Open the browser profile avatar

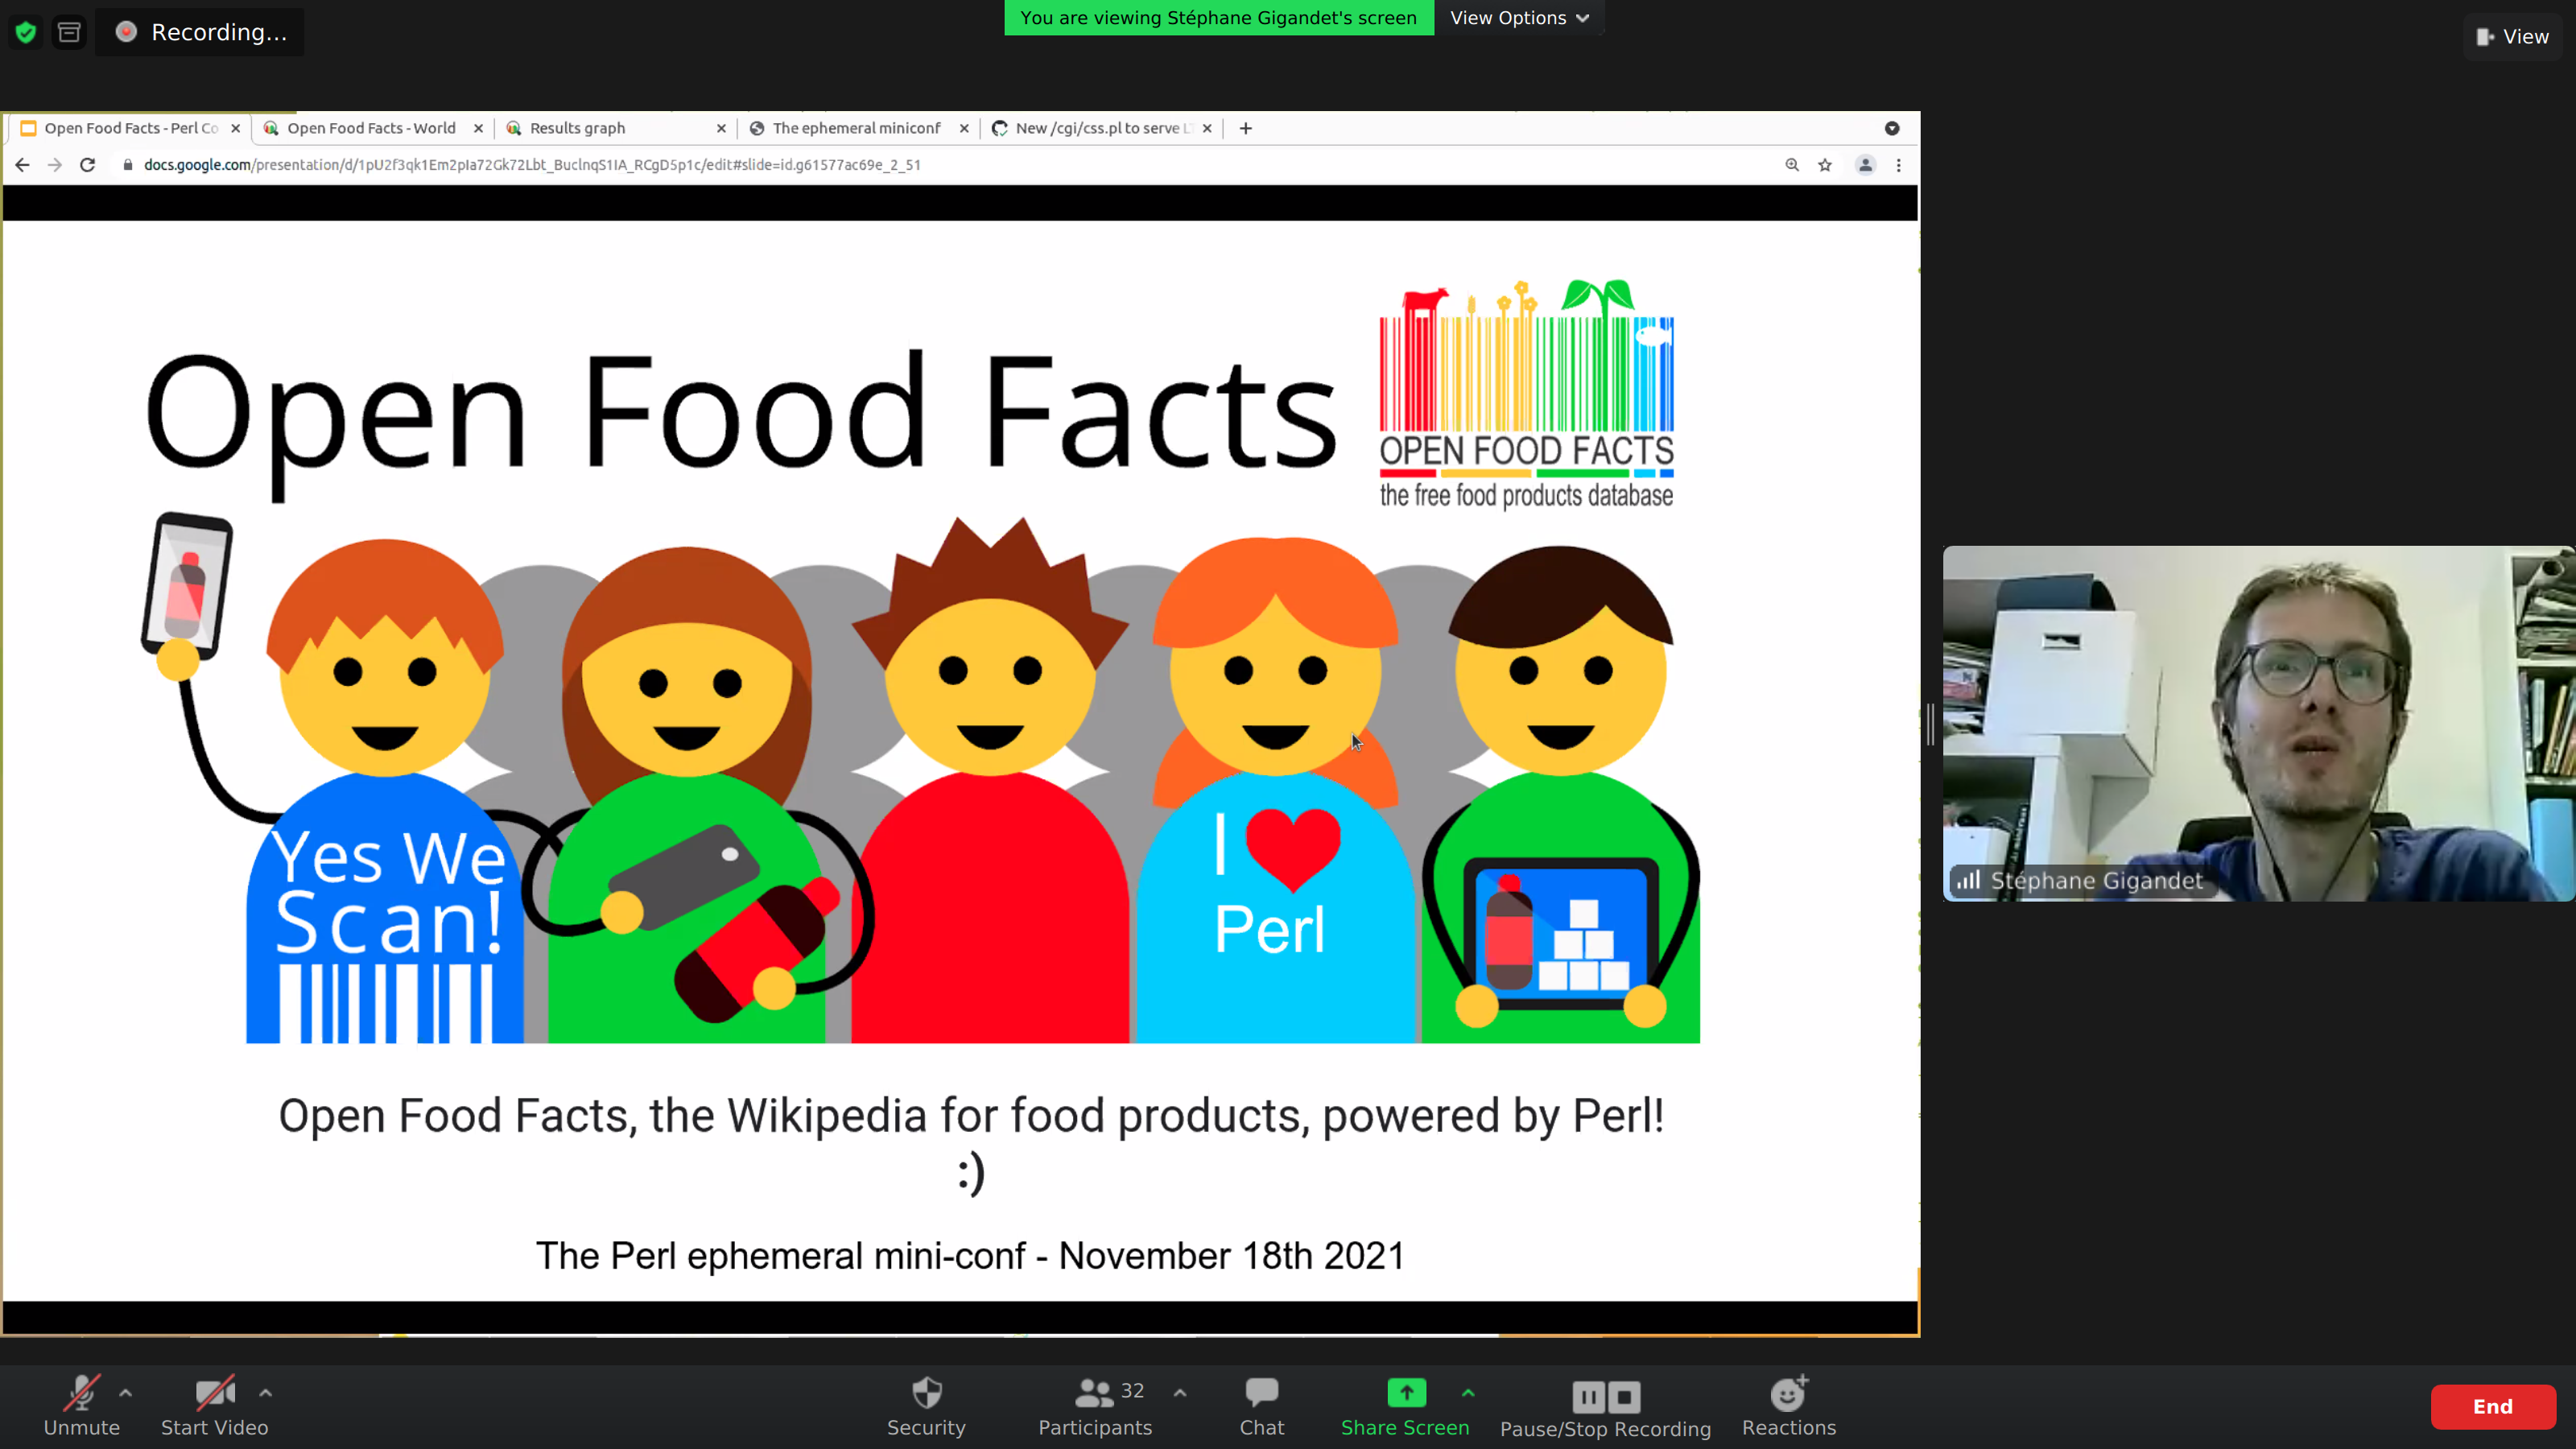tap(1866, 165)
